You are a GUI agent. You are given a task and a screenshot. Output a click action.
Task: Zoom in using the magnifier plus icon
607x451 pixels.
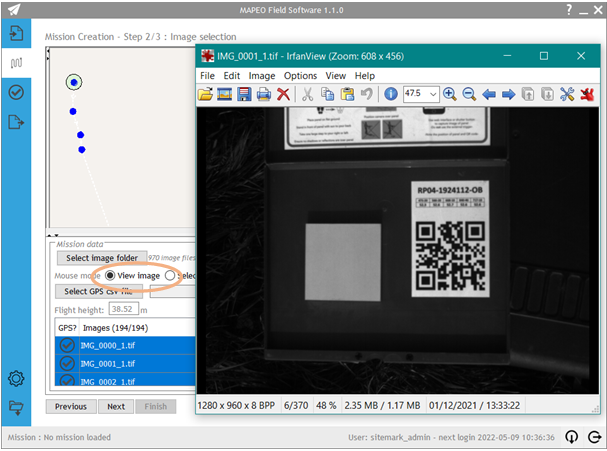[x=449, y=94]
